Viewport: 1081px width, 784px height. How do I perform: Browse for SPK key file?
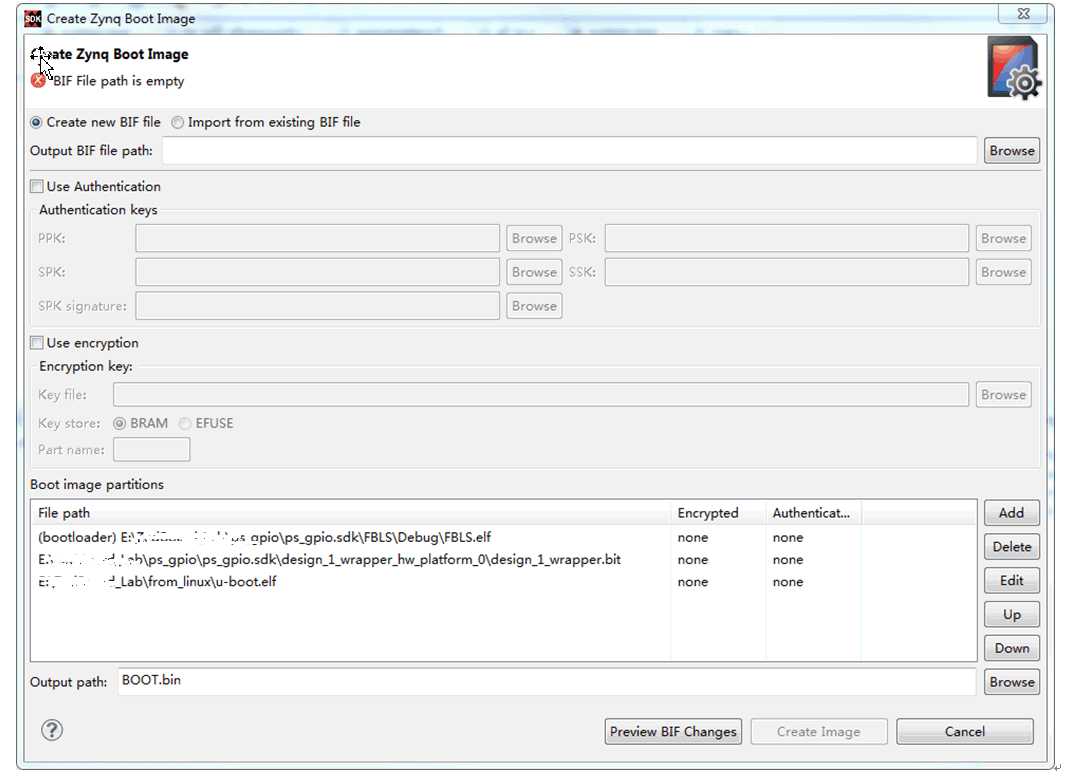pyautogui.click(x=534, y=272)
